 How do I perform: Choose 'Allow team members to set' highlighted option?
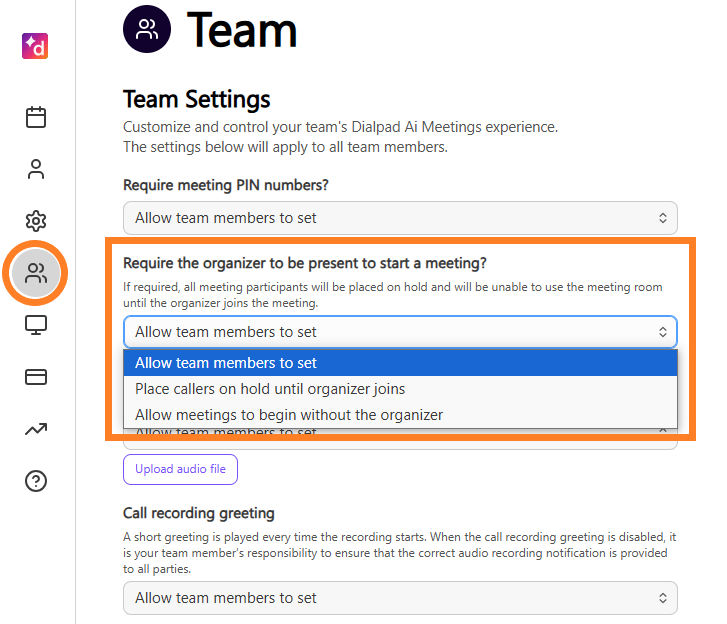400,363
